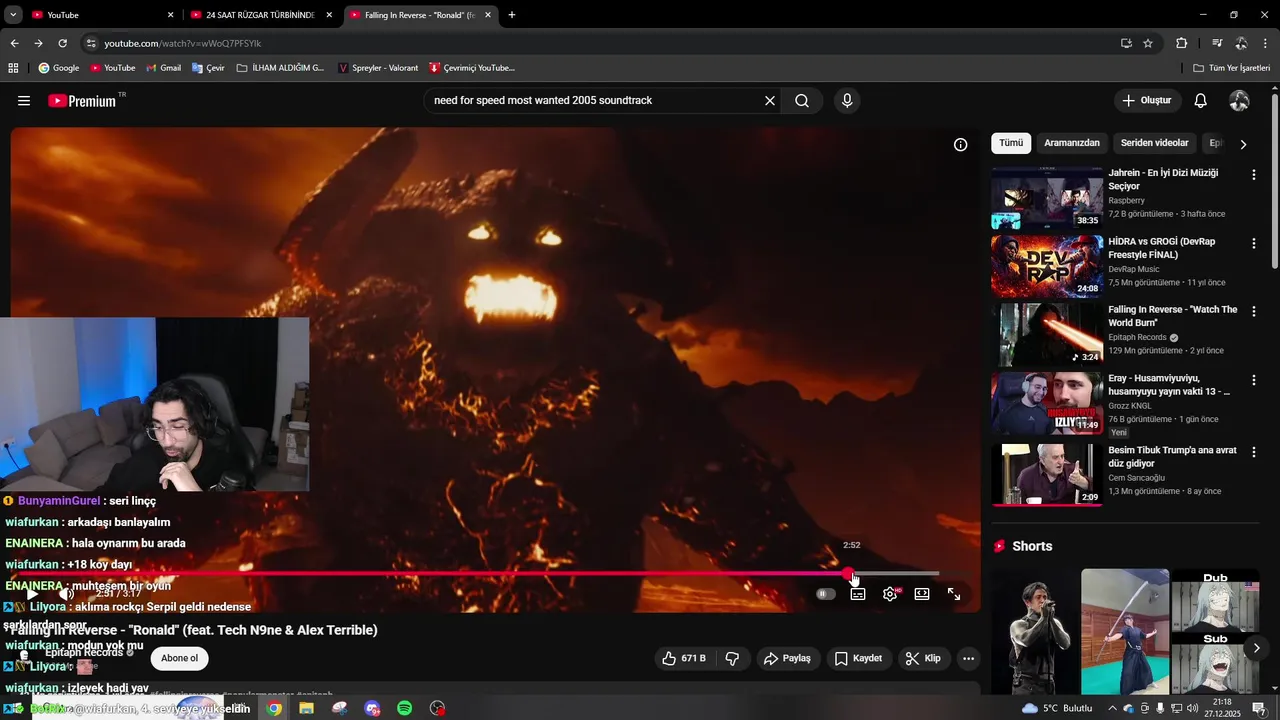Open the volume tray icon
This screenshot has height=720, width=1280.
pyautogui.click(x=1192, y=708)
